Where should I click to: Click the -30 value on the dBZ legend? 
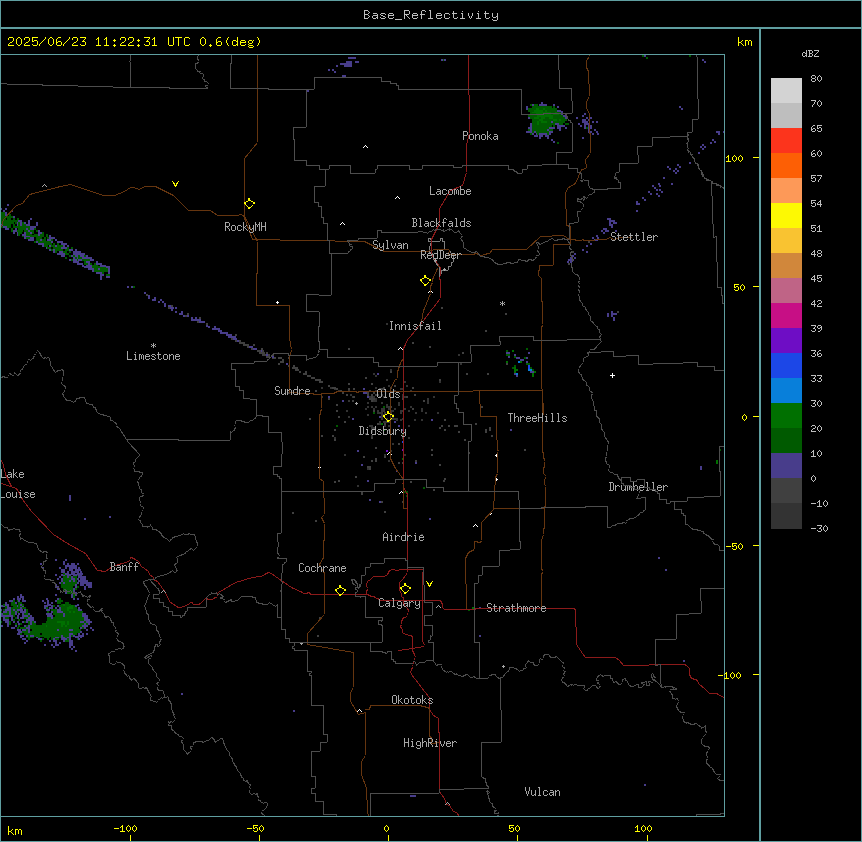tap(819, 528)
